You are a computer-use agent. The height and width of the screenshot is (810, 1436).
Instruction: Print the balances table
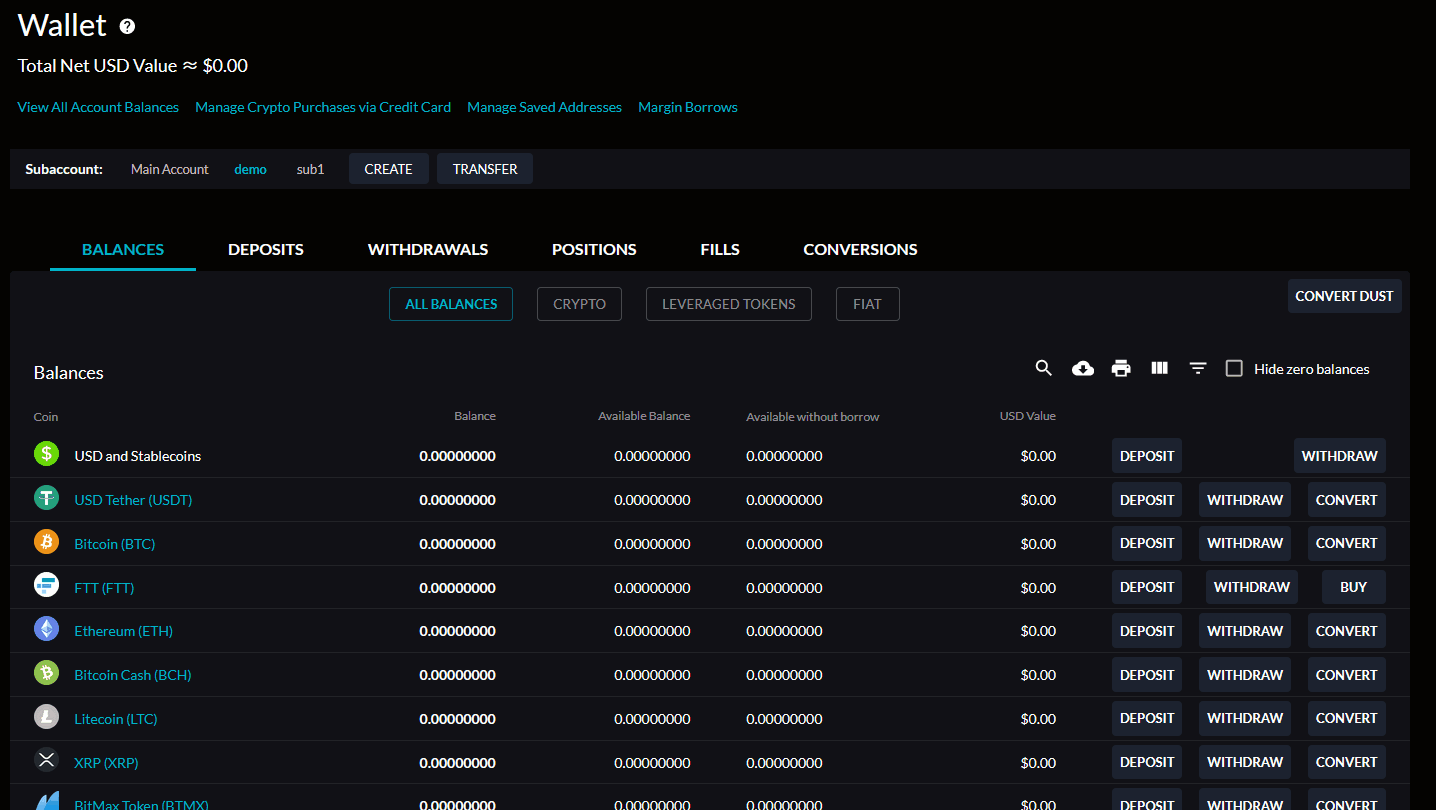tap(1121, 369)
